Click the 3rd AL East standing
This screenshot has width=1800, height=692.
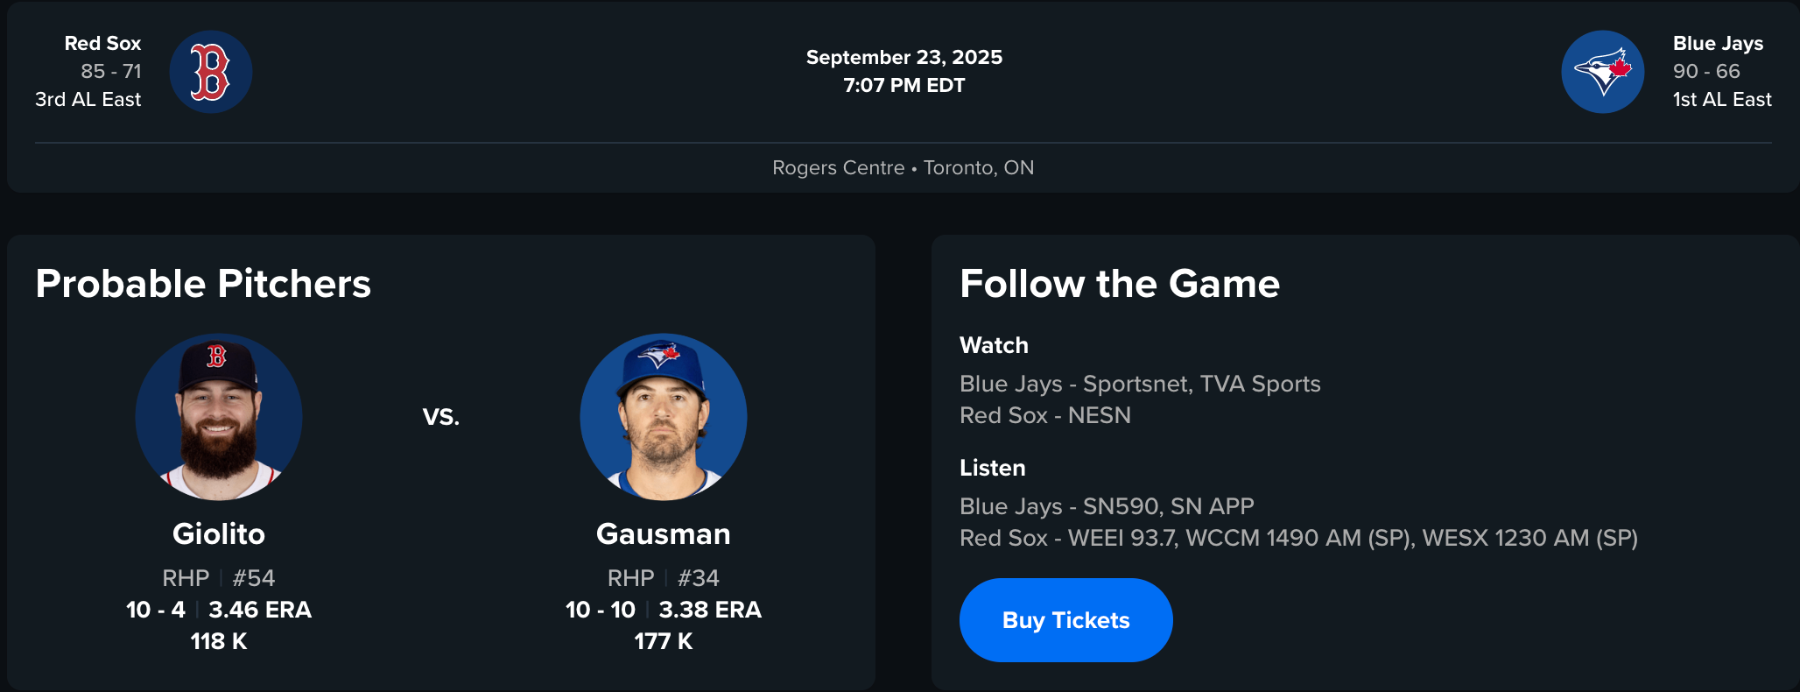(x=88, y=99)
